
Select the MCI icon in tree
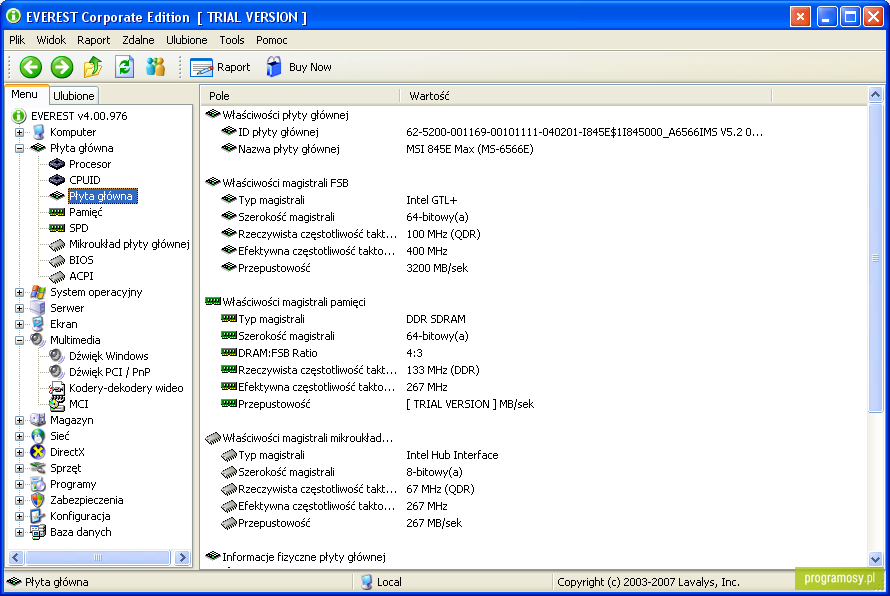(x=57, y=404)
